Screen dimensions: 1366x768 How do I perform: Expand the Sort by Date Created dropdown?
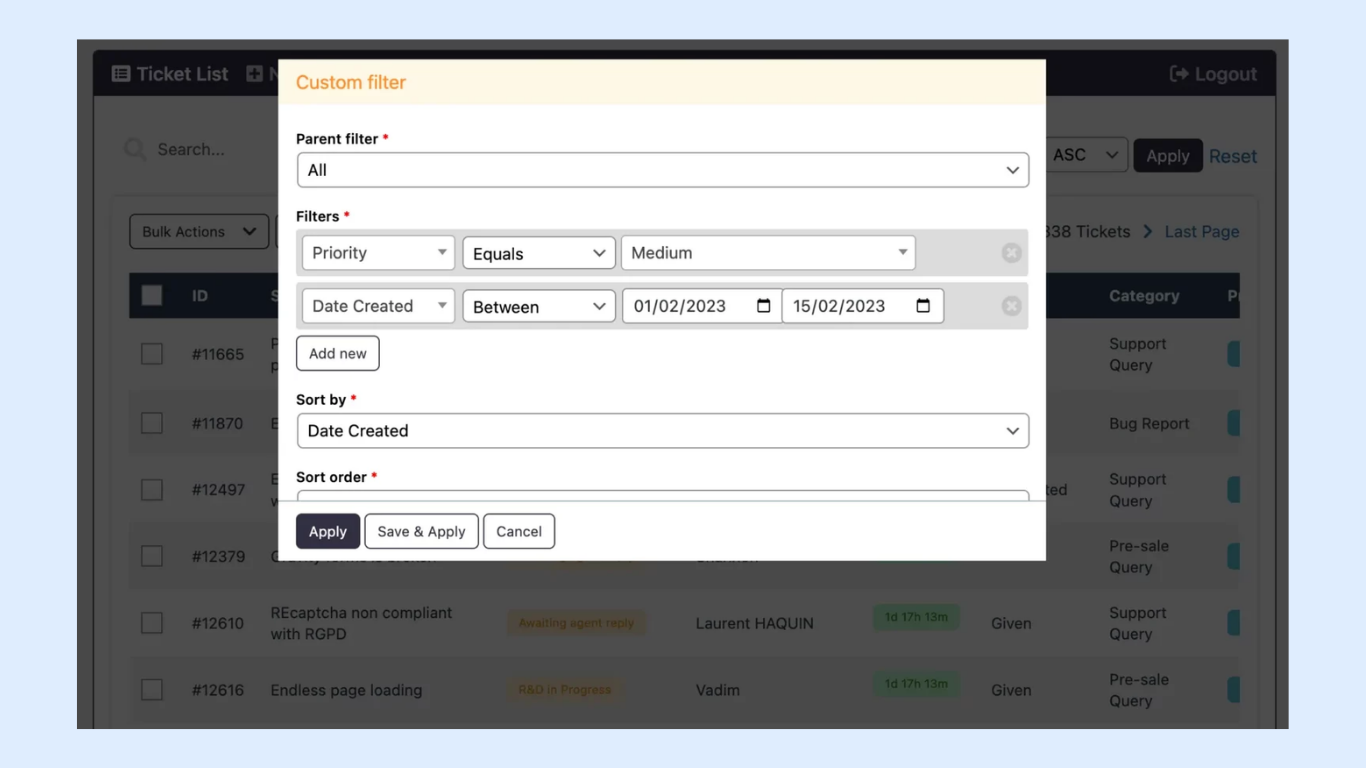tap(662, 431)
